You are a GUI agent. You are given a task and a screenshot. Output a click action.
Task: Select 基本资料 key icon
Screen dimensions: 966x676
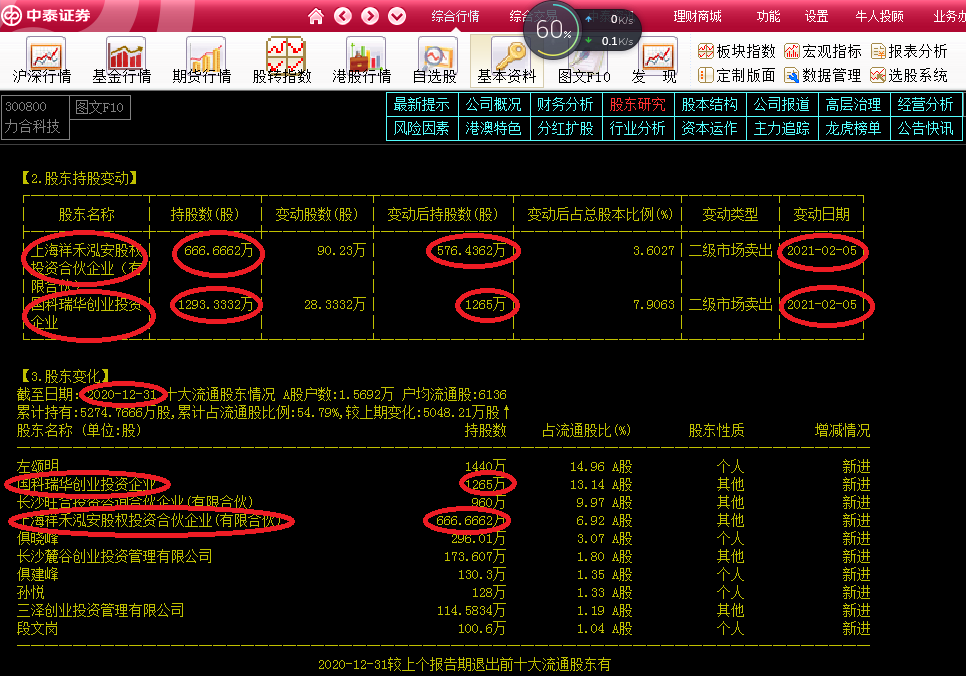point(506,60)
